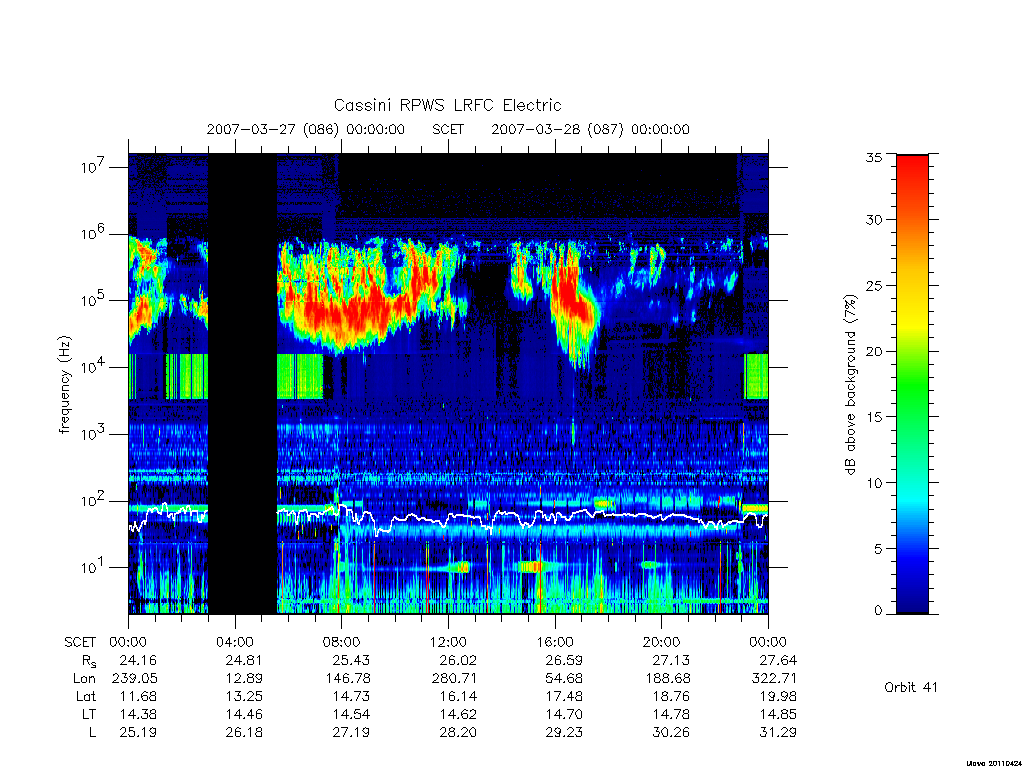
Task: Click the 5 tick on the color bar
Action: tap(877, 549)
